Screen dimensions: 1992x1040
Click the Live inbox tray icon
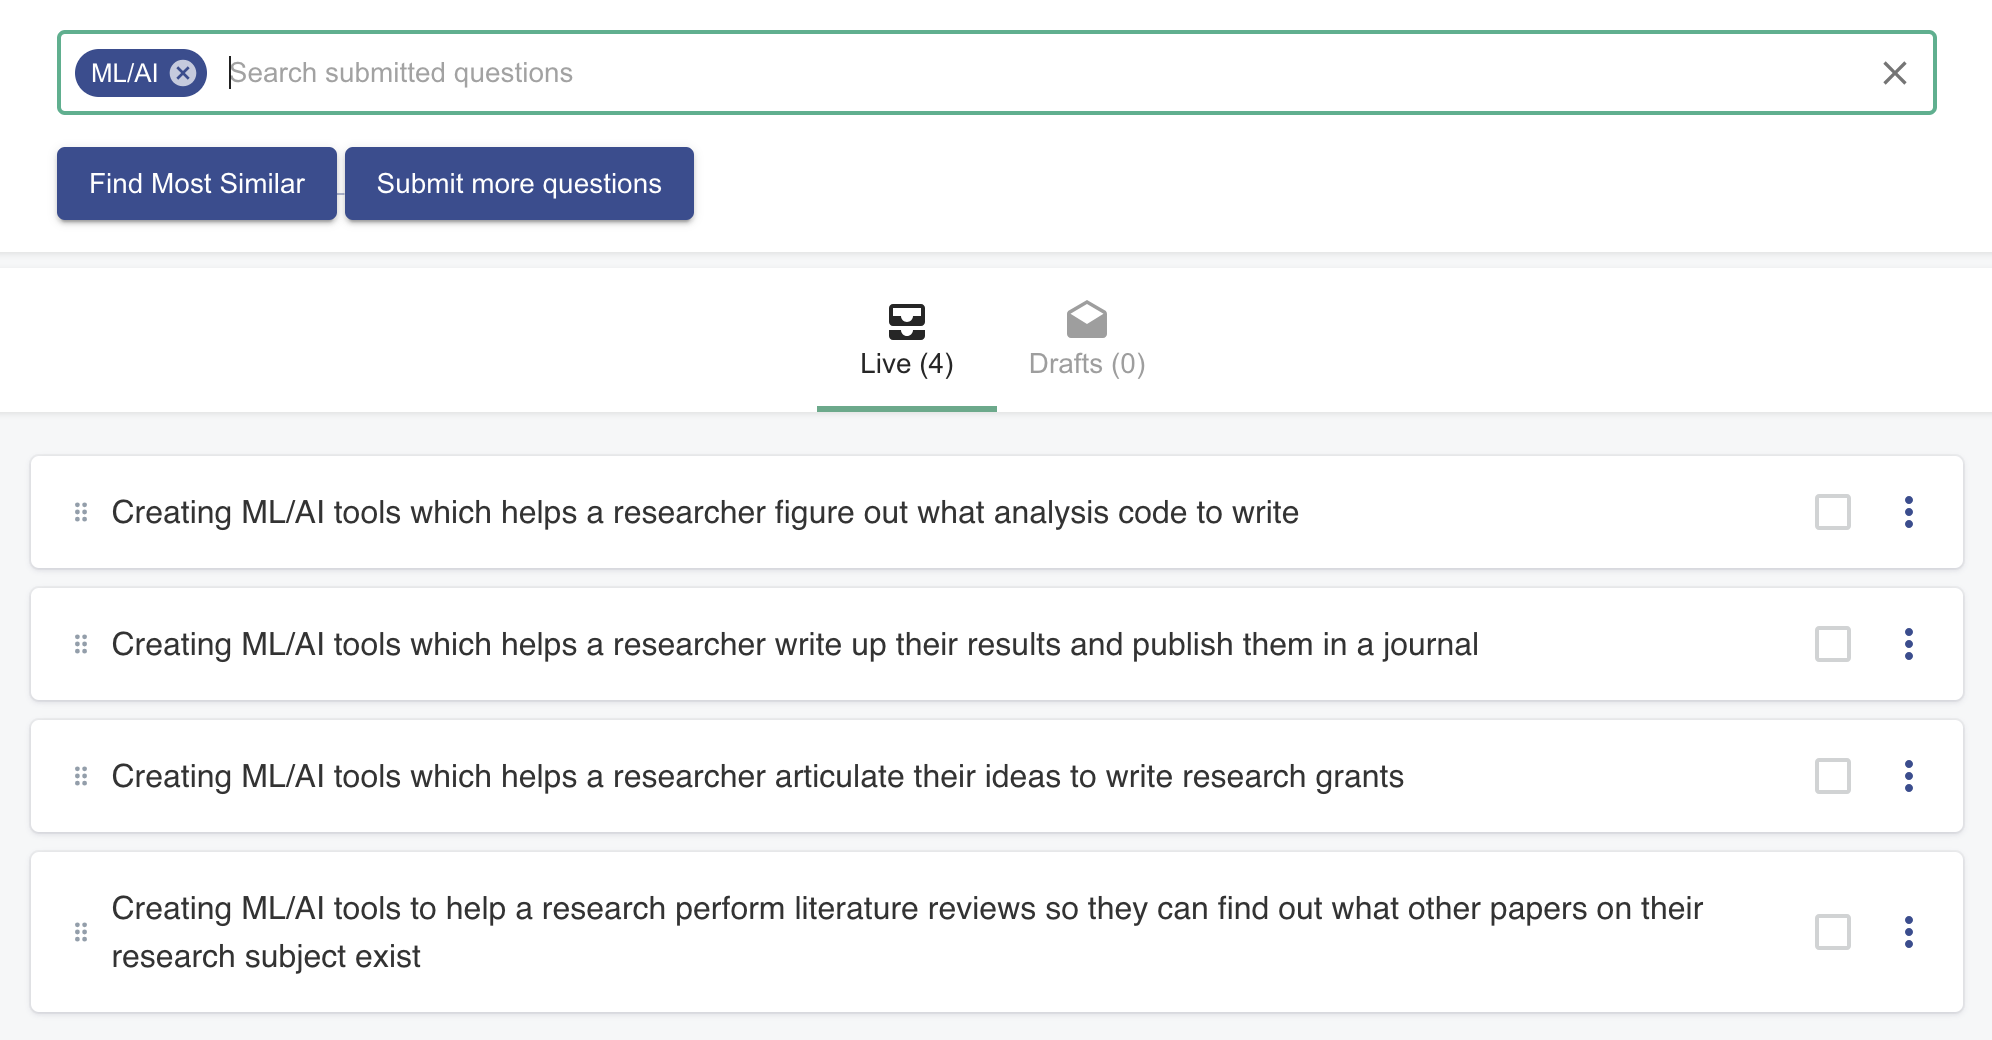coord(907,321)
